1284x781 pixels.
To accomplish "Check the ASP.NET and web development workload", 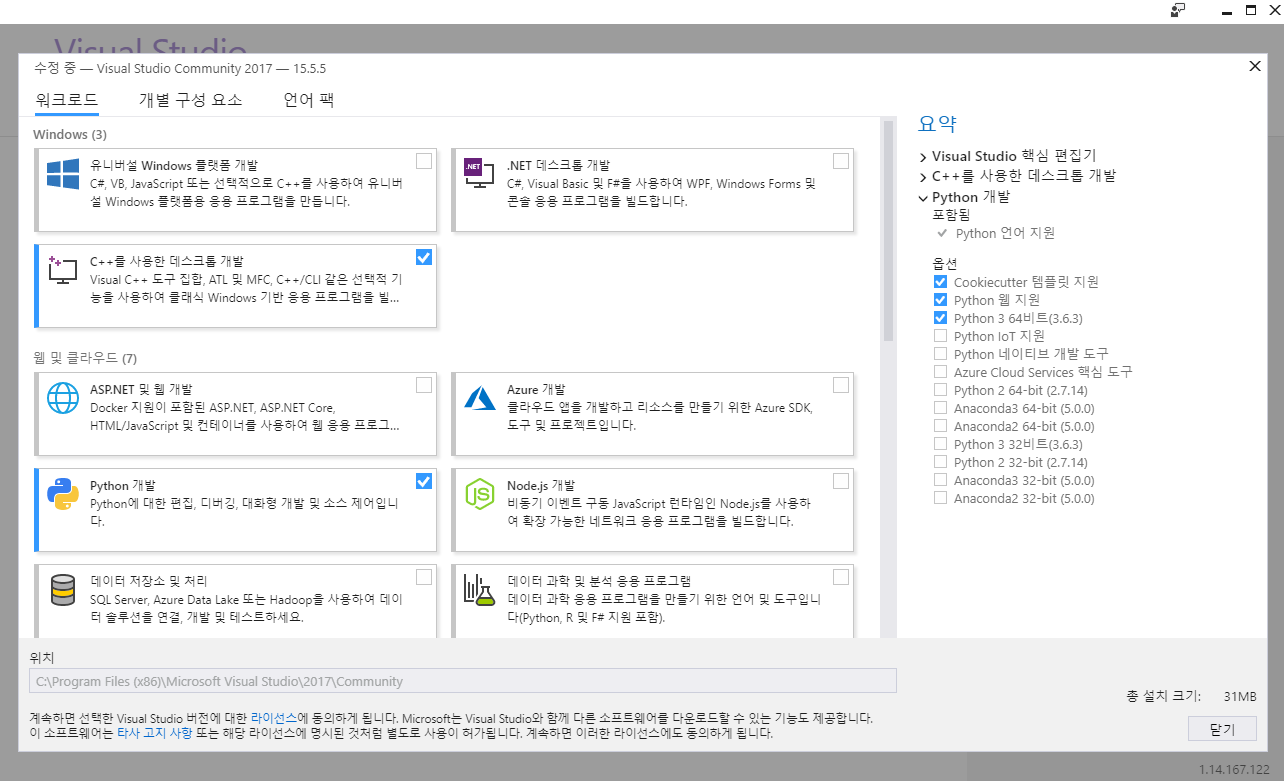I will 424,385.
